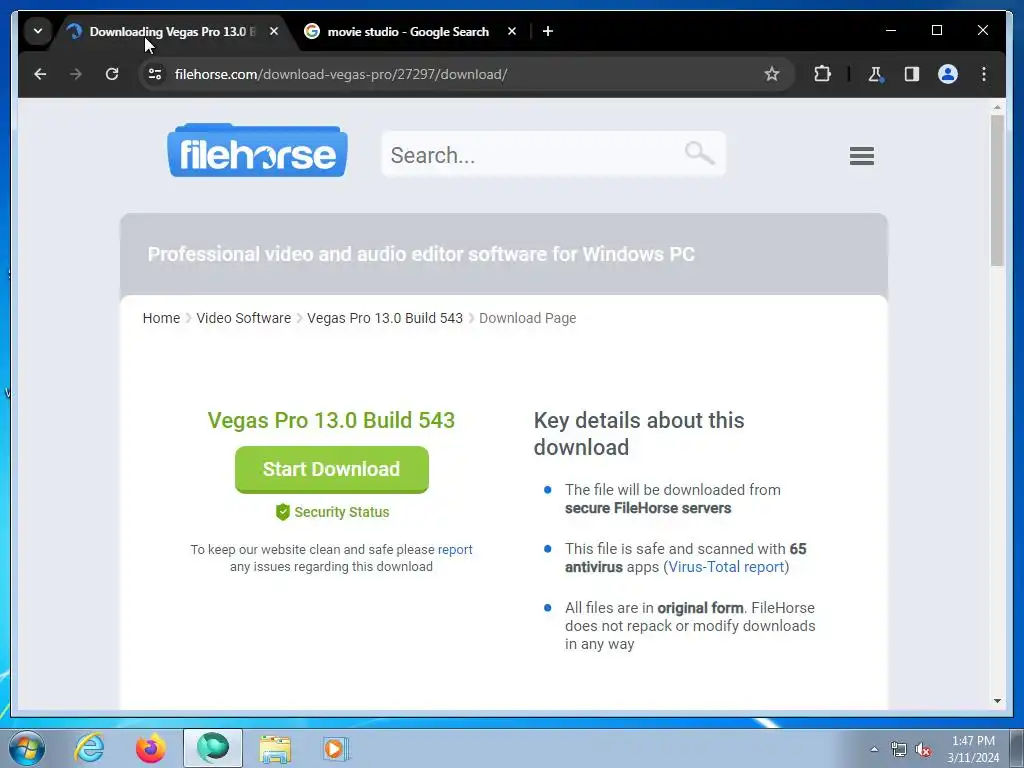
Task: Open the Chrome extensions puzzle icon
Action: pyautogui.click(x=822, y=74)
